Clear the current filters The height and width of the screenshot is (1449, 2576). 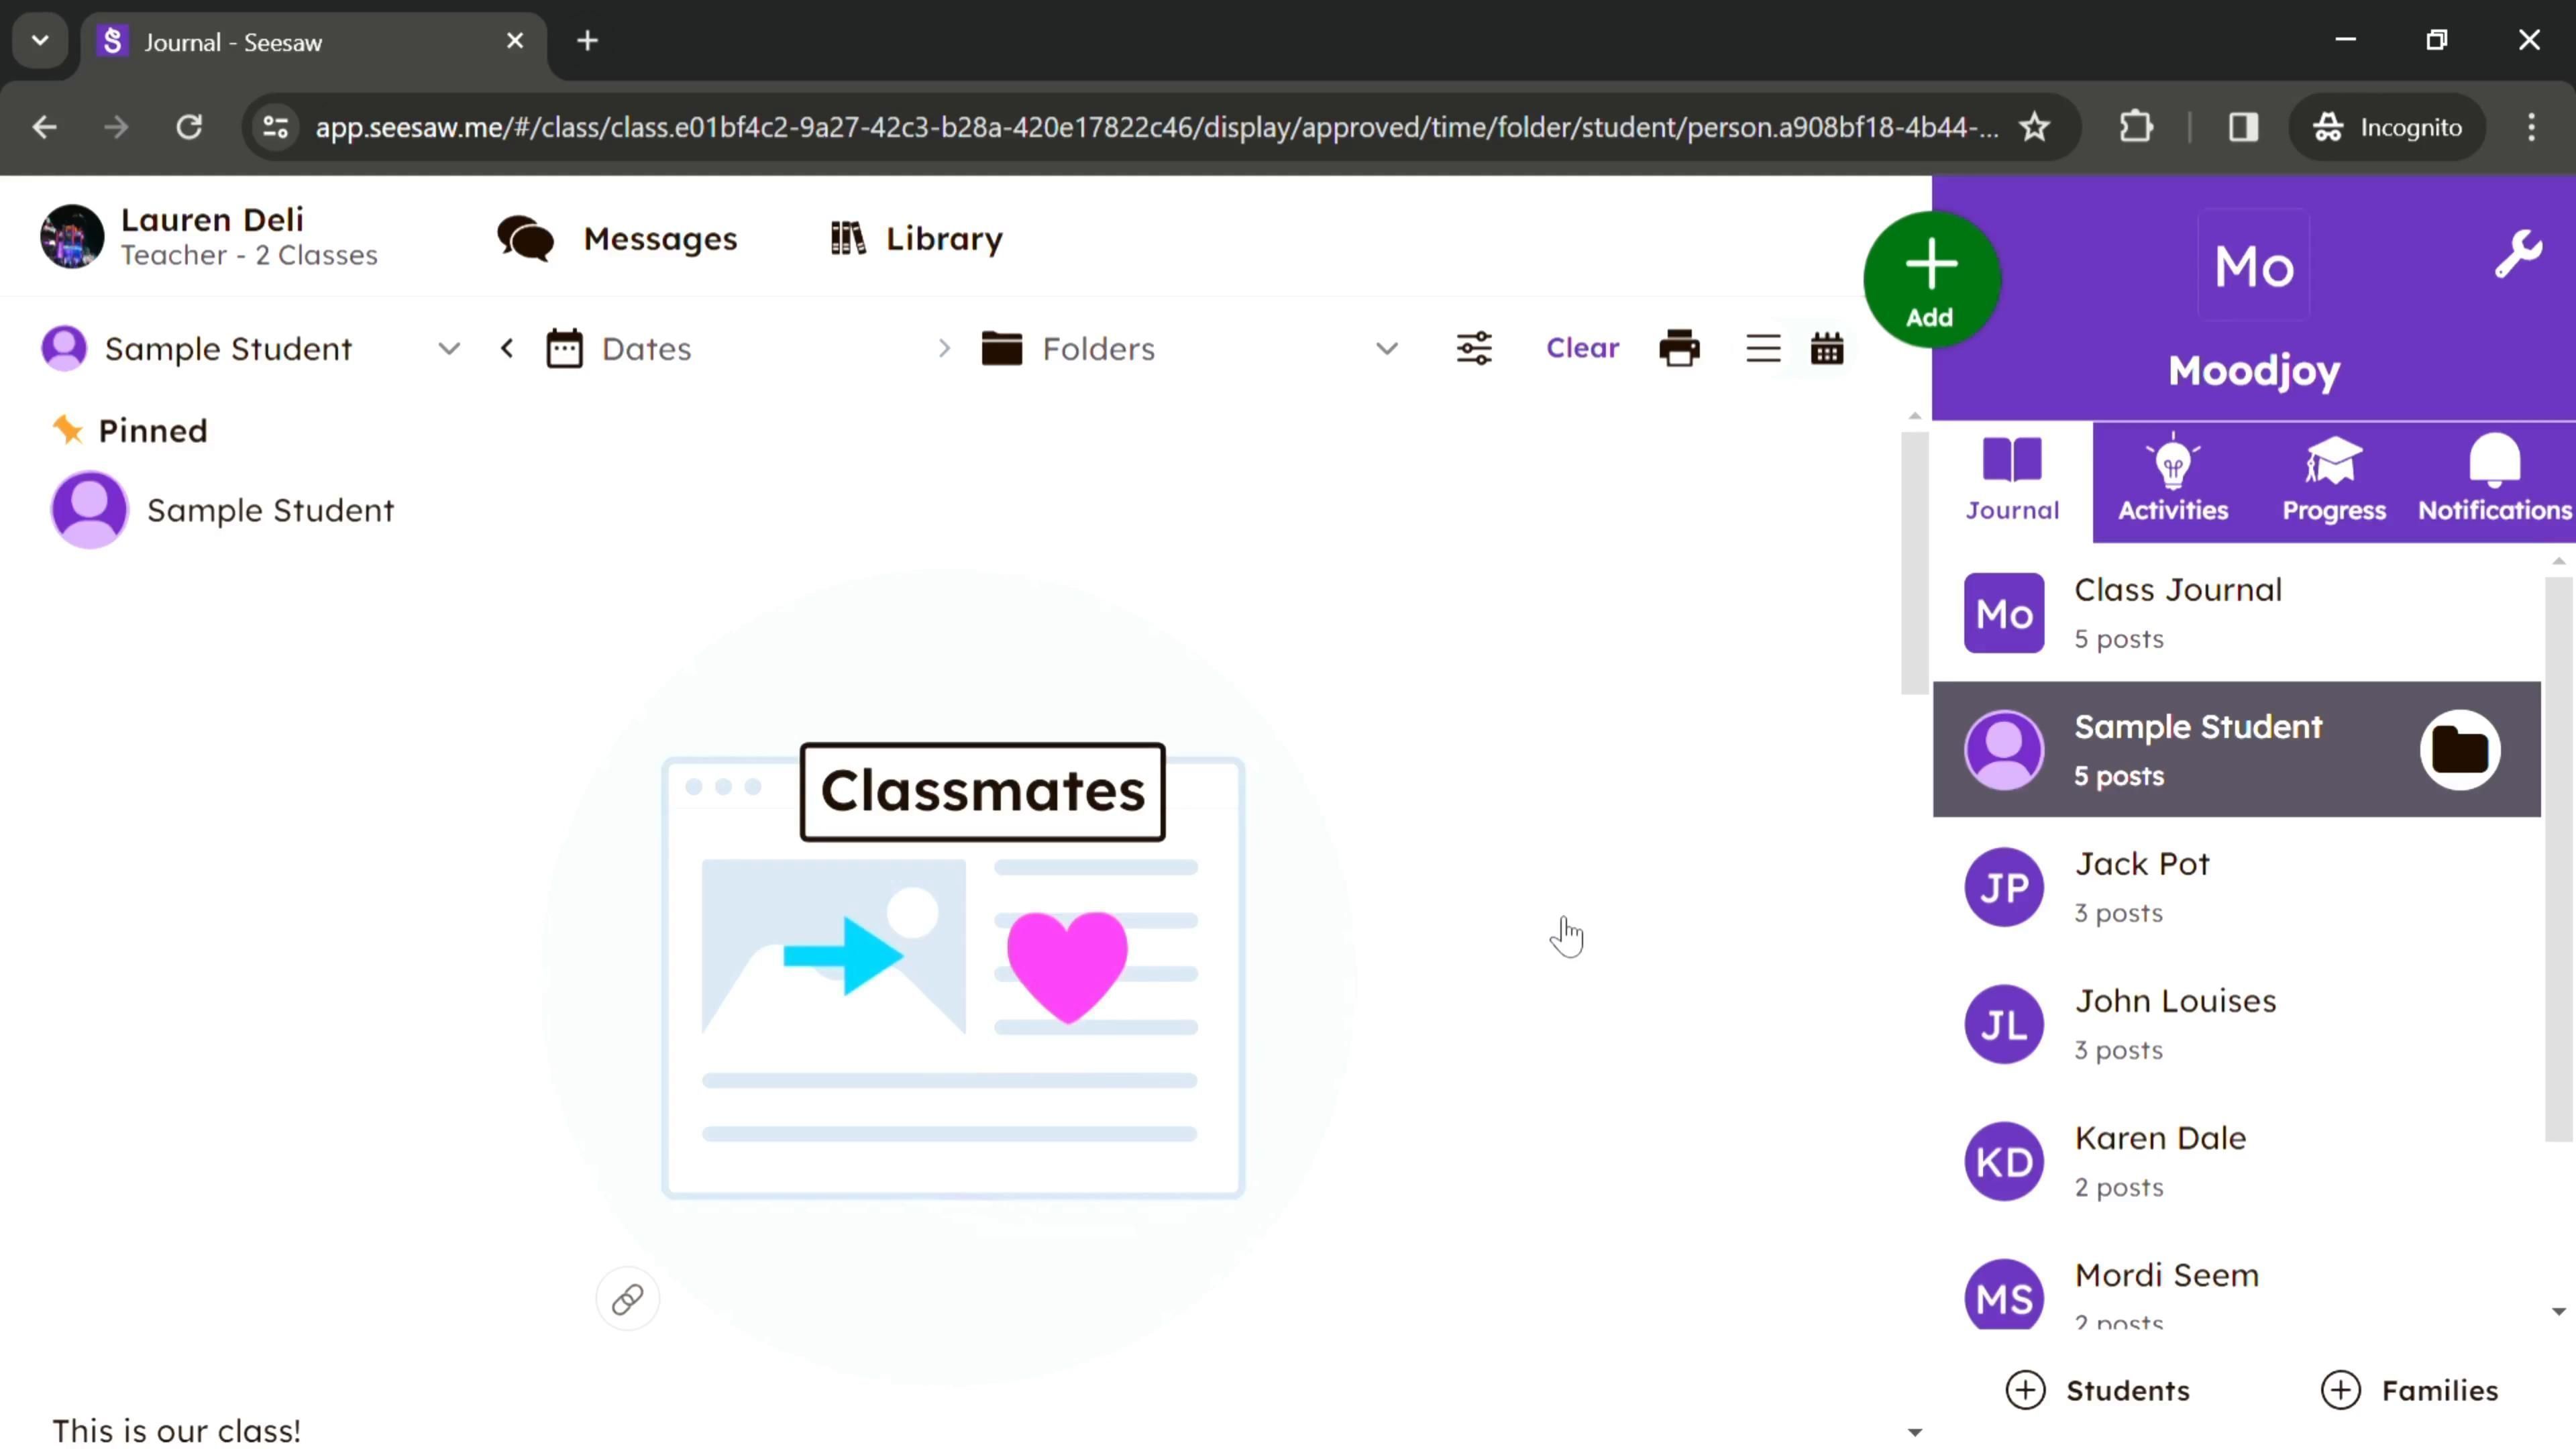coord(1582,348)
